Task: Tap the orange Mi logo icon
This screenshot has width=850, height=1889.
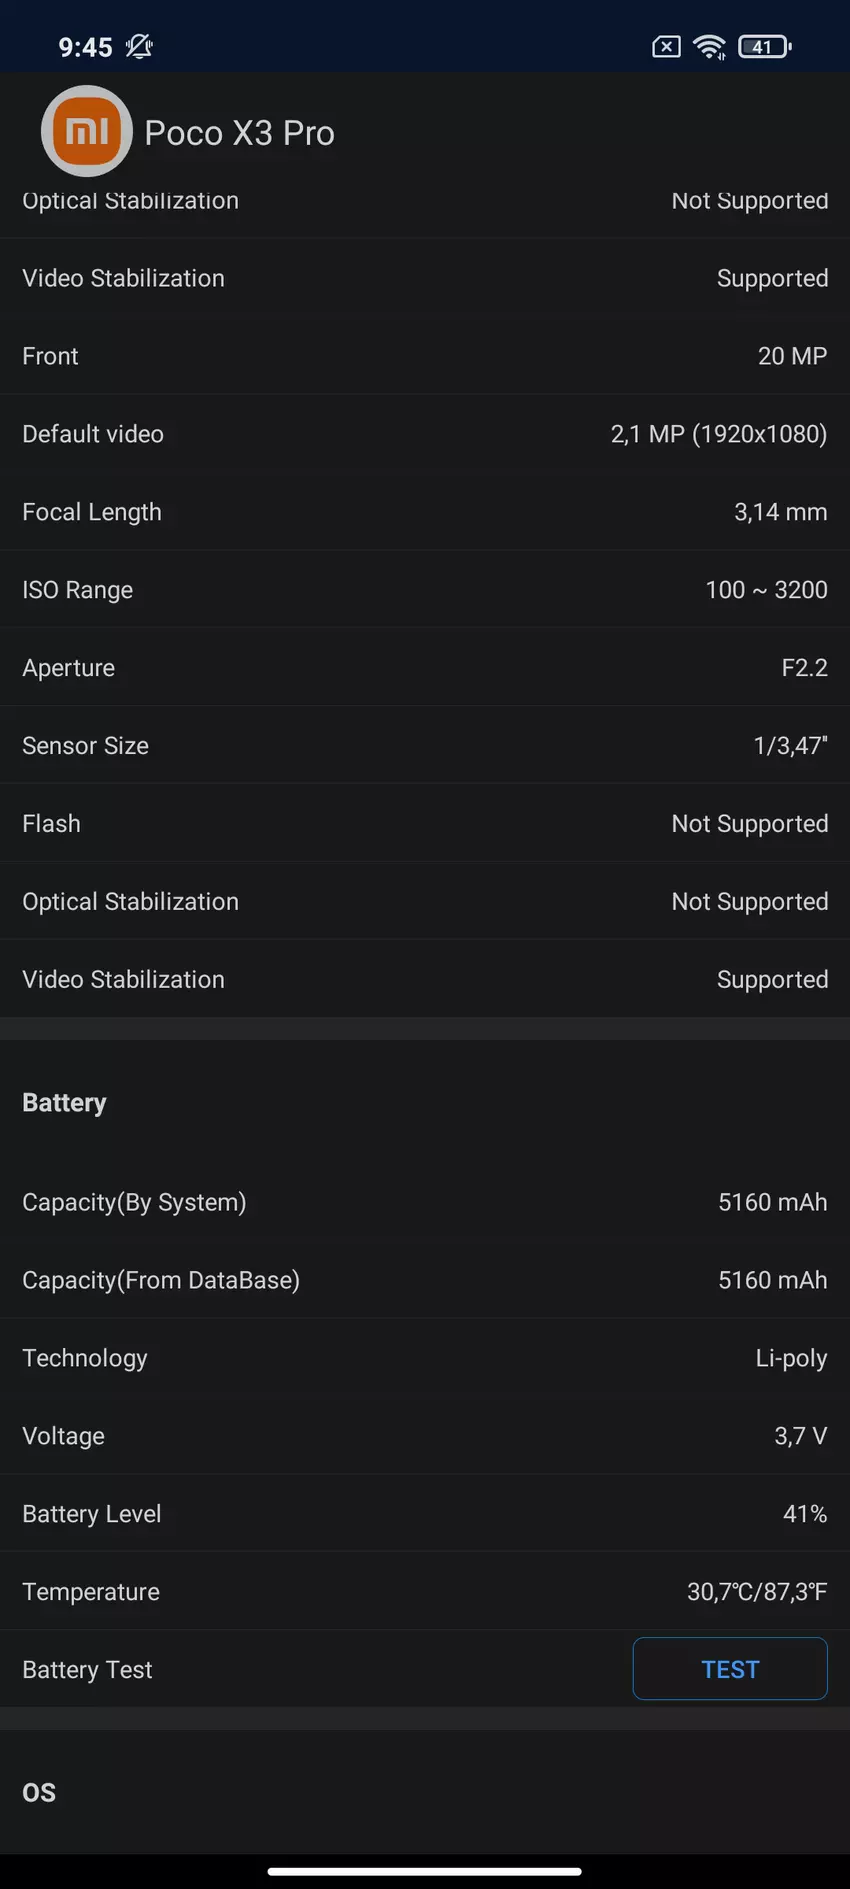Action: point(86,131)
